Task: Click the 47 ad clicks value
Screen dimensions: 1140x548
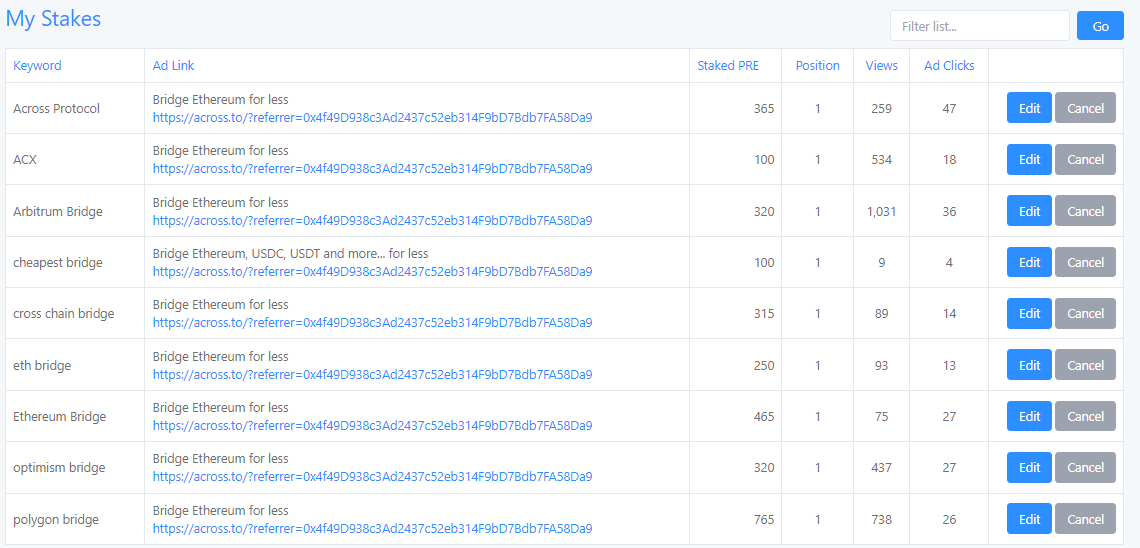Action: (950, 108)
